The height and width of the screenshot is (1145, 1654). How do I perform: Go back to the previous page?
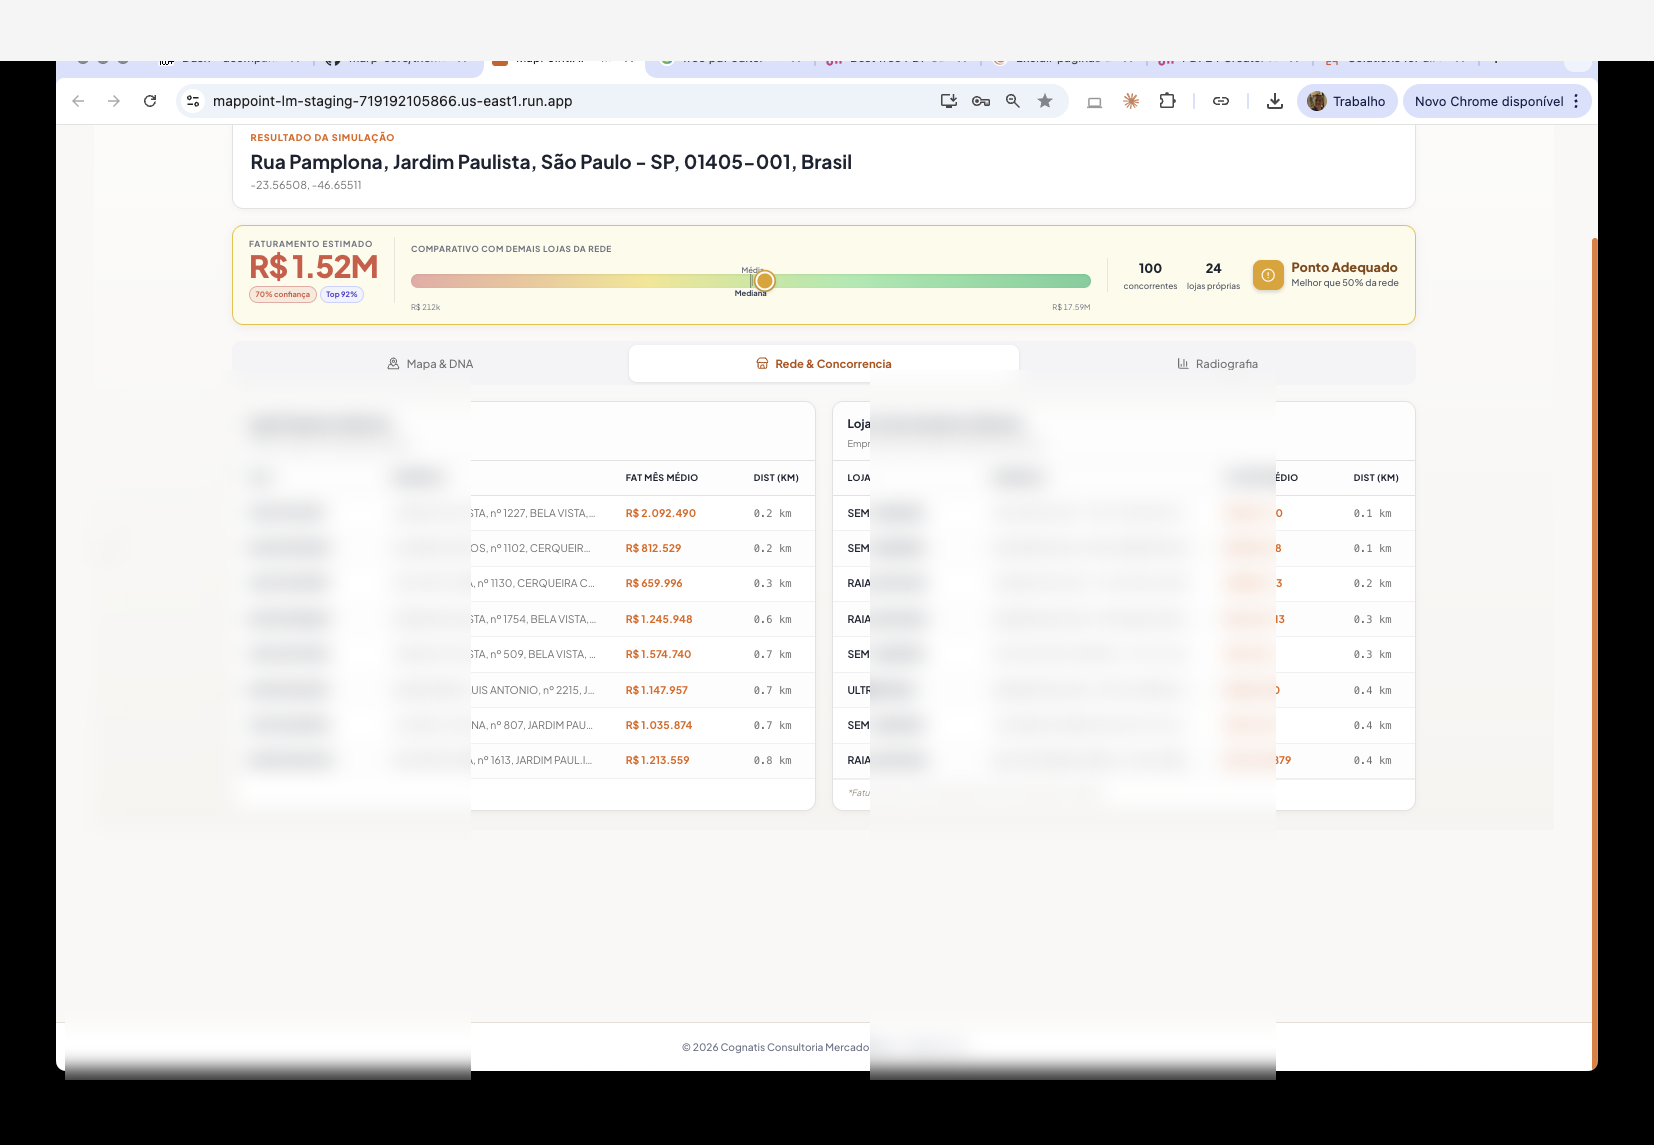pyautogui.click(x=78, y=101)
